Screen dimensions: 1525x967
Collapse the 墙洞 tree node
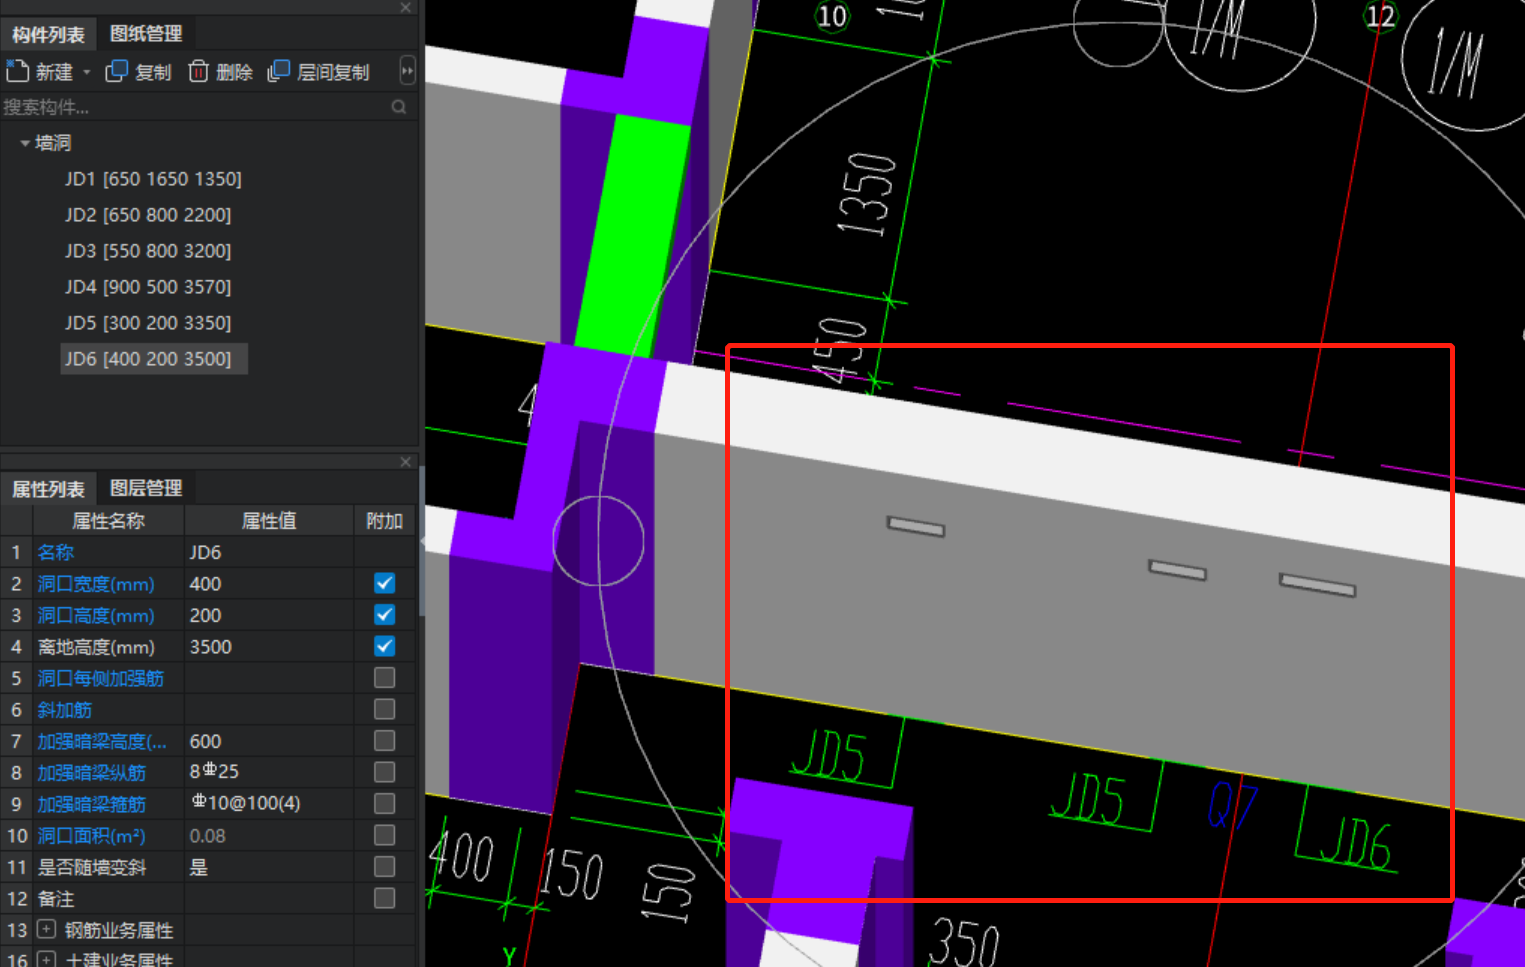point(24,143)
